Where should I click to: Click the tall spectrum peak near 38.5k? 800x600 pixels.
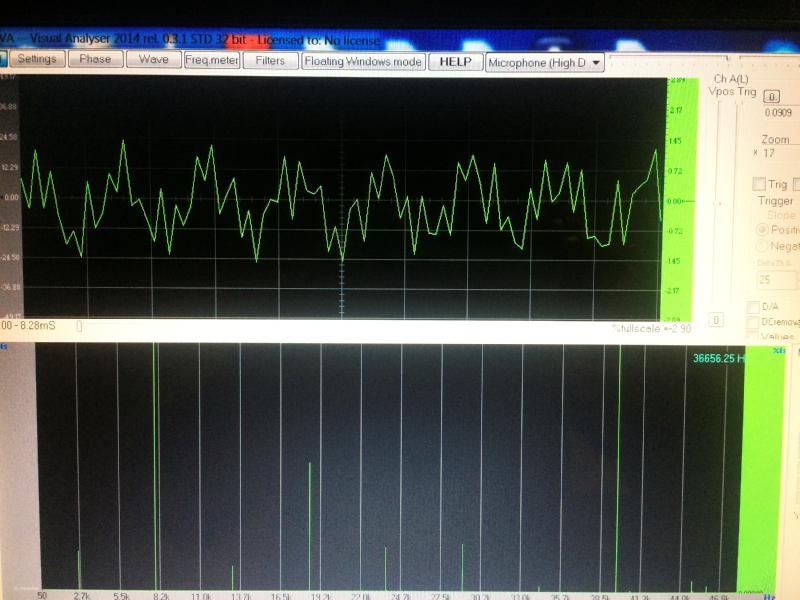tap(618, 468)
